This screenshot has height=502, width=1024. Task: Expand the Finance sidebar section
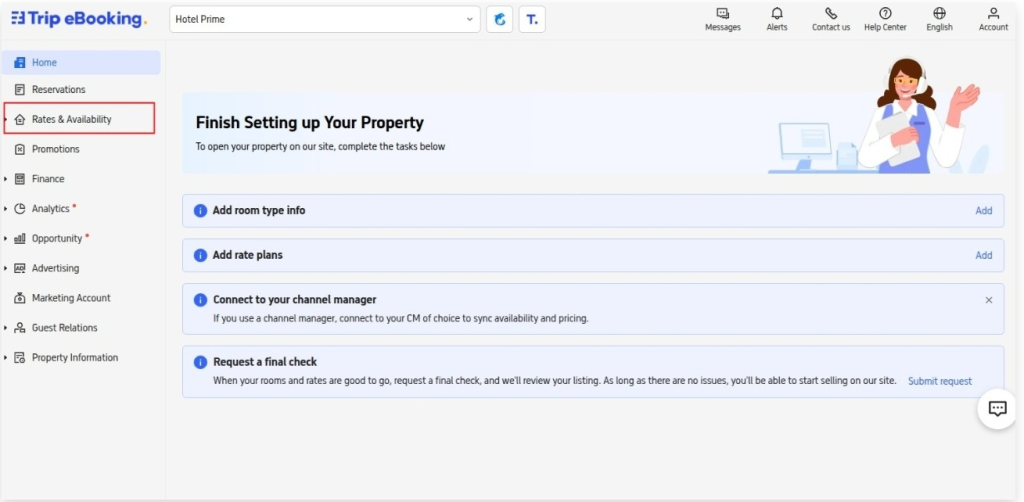coord(48,179)
